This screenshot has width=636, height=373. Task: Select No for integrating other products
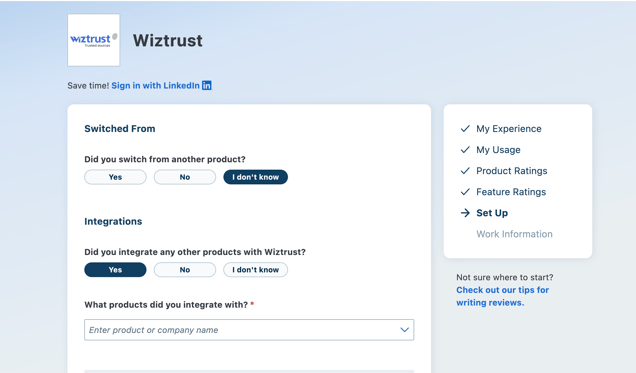pos(185,270)
